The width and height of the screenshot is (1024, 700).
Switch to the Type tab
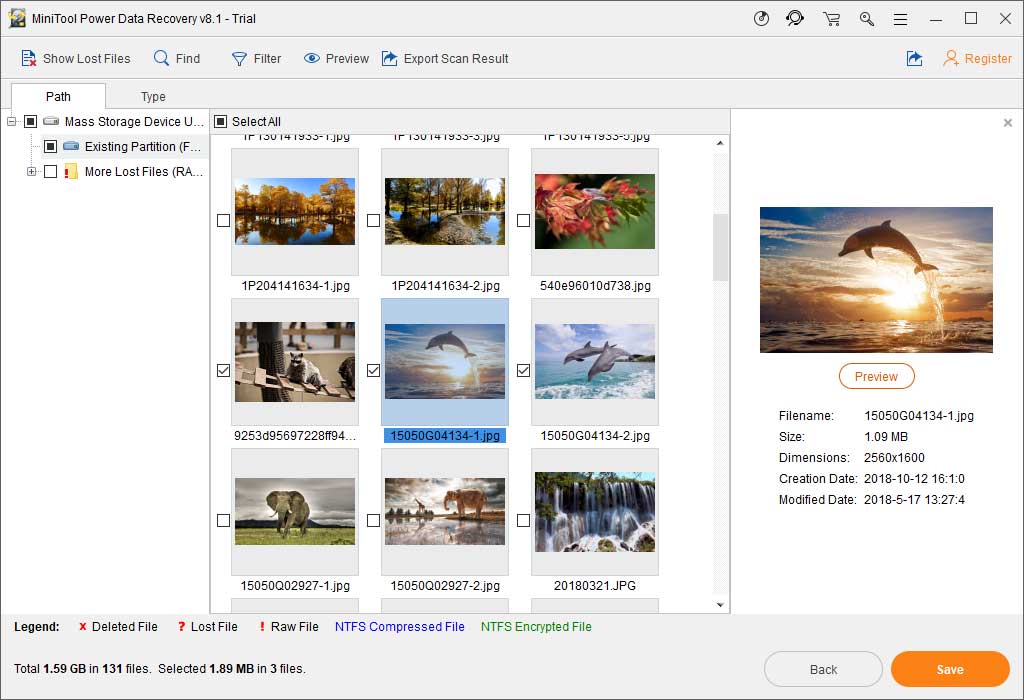(x=153, y=97)
